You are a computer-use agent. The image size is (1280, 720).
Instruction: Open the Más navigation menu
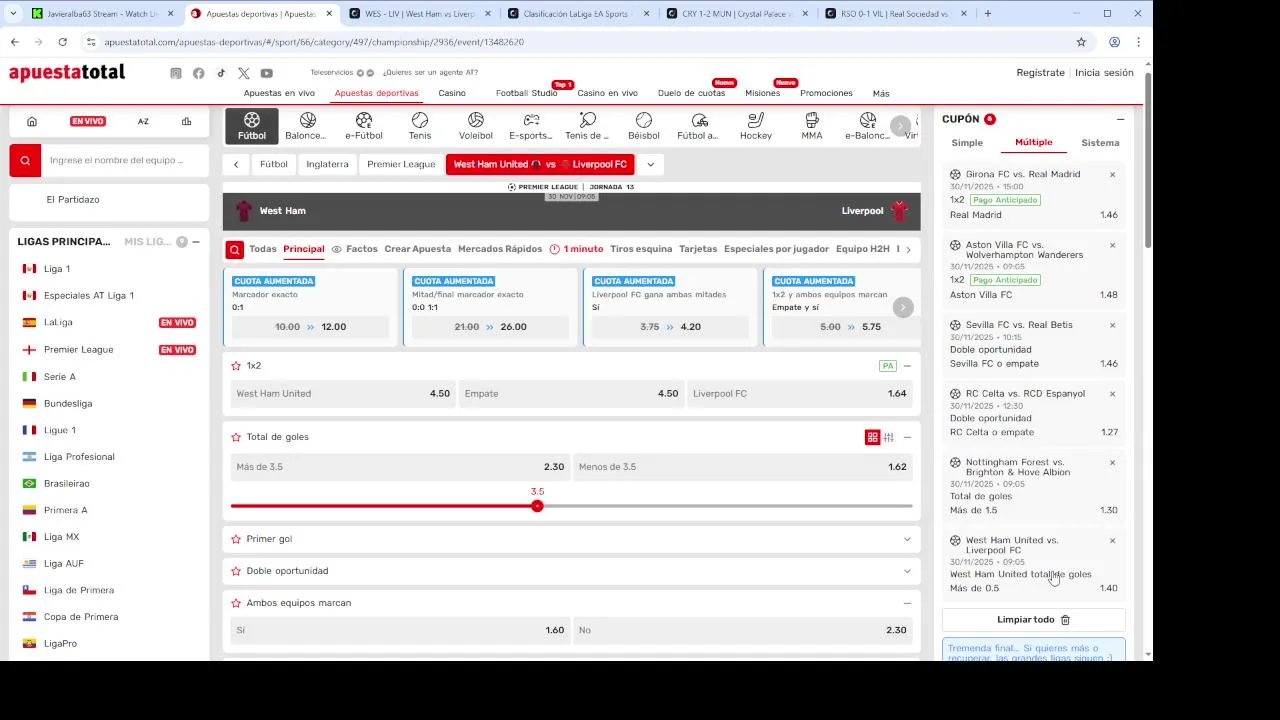881,94
